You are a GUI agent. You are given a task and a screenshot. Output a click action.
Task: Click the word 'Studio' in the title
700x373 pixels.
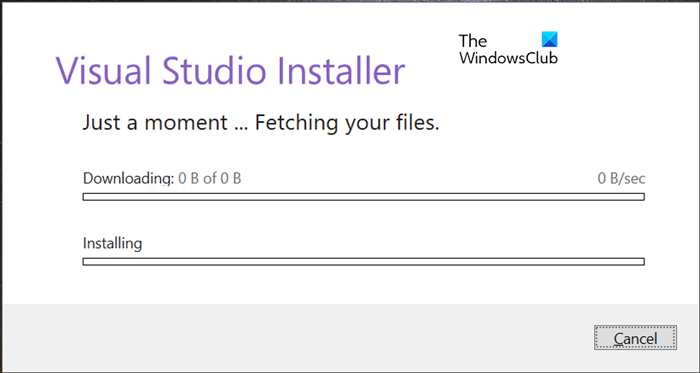[216, 71]
